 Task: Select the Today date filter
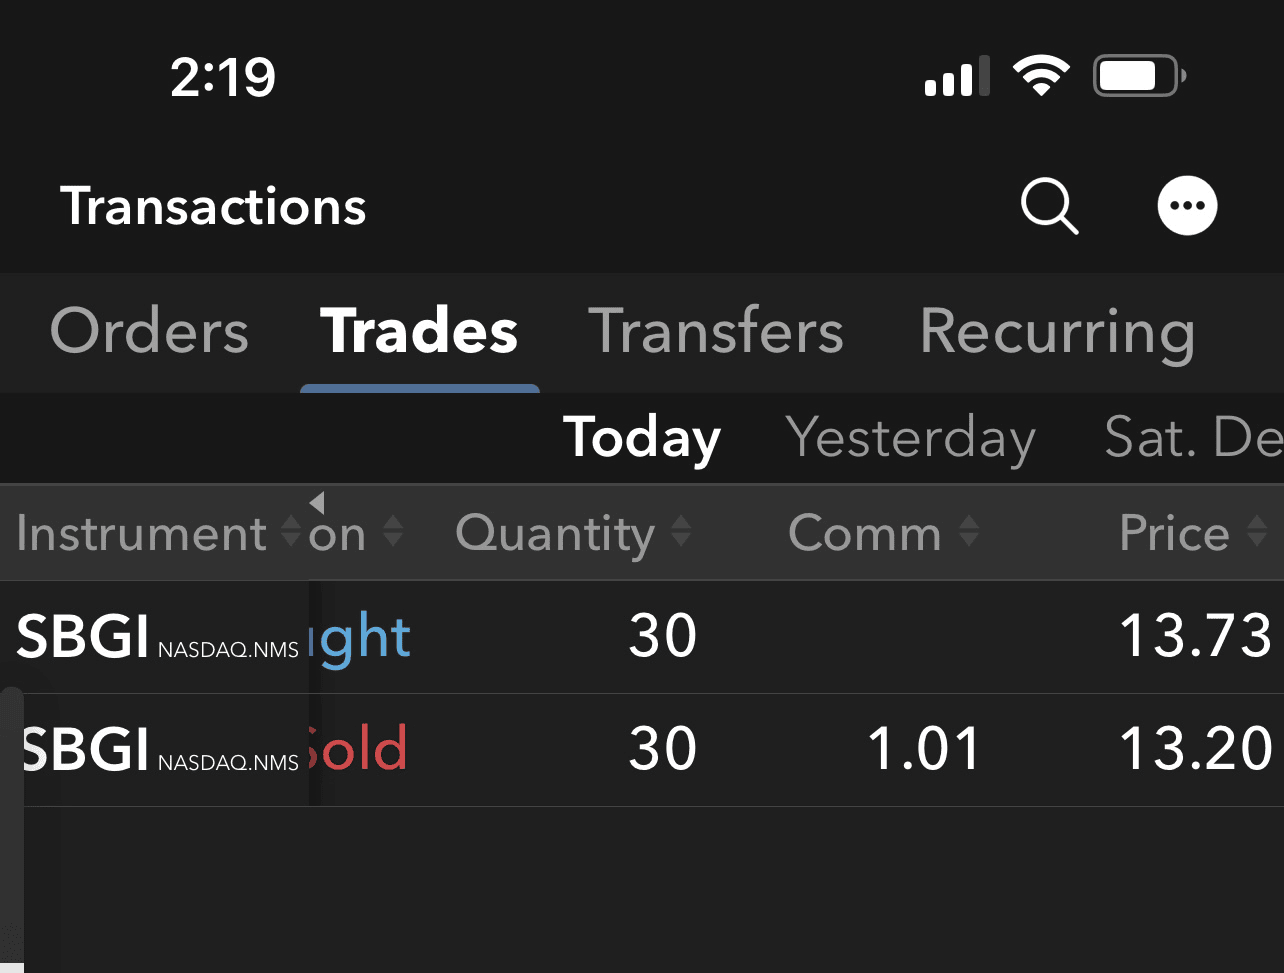[641, 438]
